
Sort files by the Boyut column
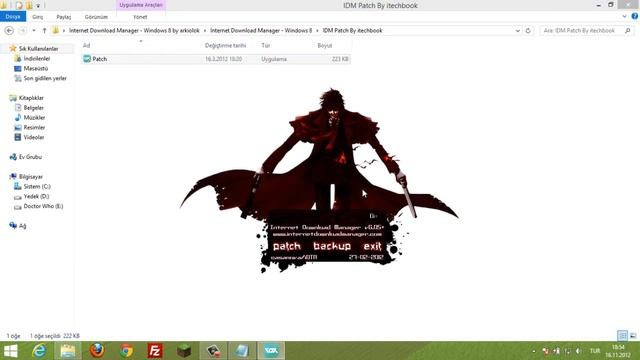point(325,45)
